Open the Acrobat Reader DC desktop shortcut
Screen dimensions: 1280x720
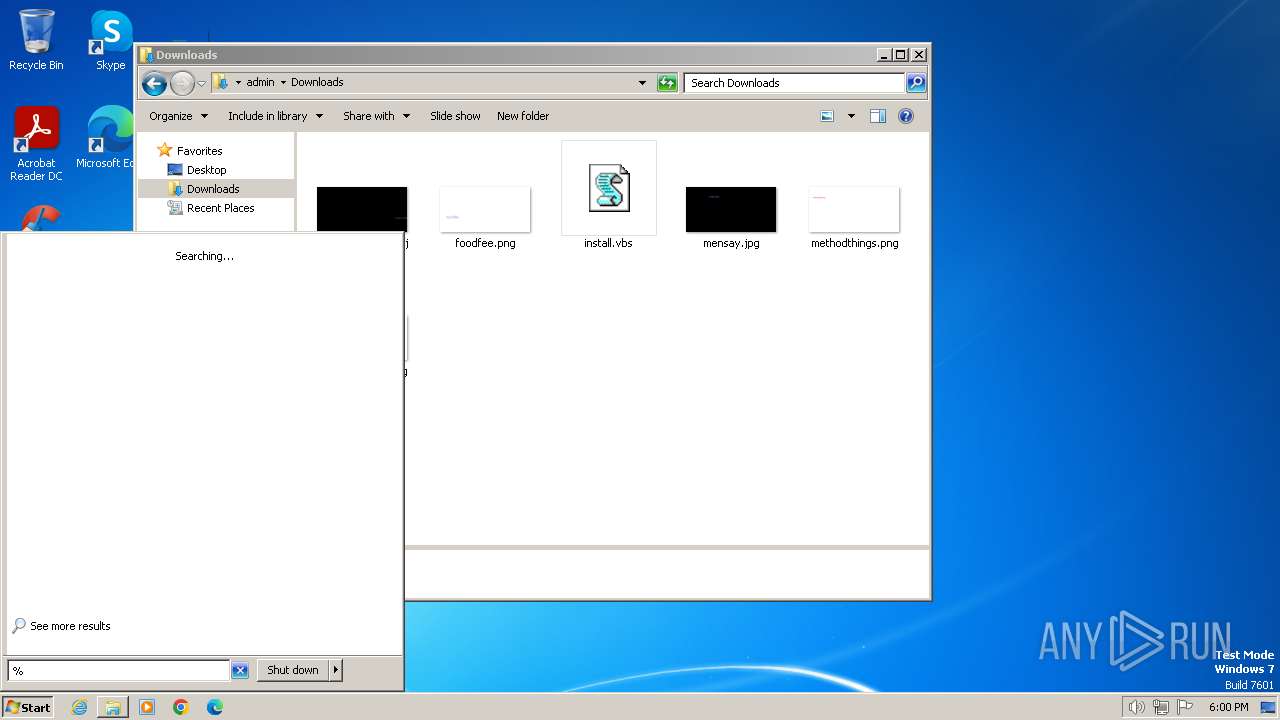(36, 144)
